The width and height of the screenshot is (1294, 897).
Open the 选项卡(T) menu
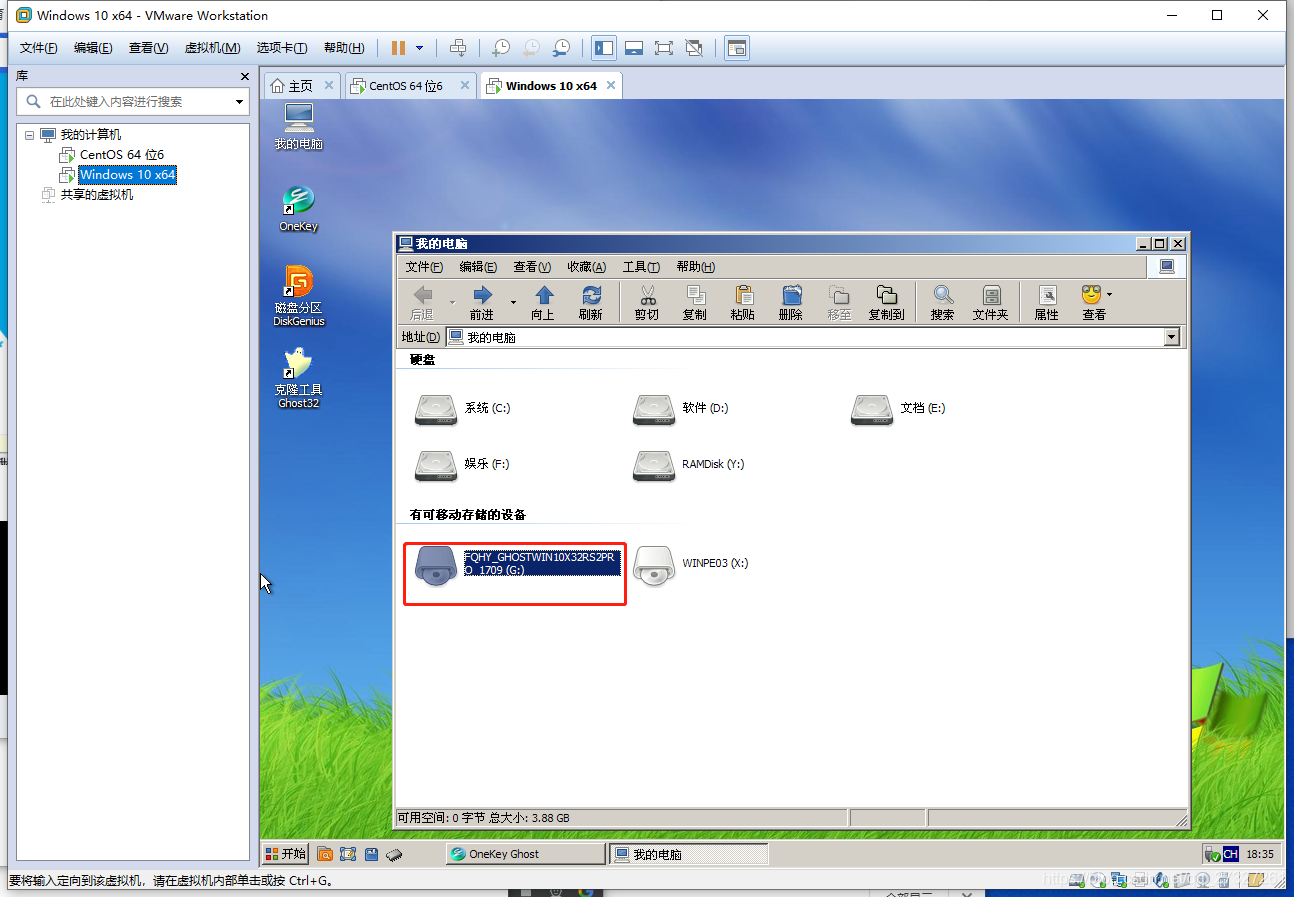tap(282, 48)
